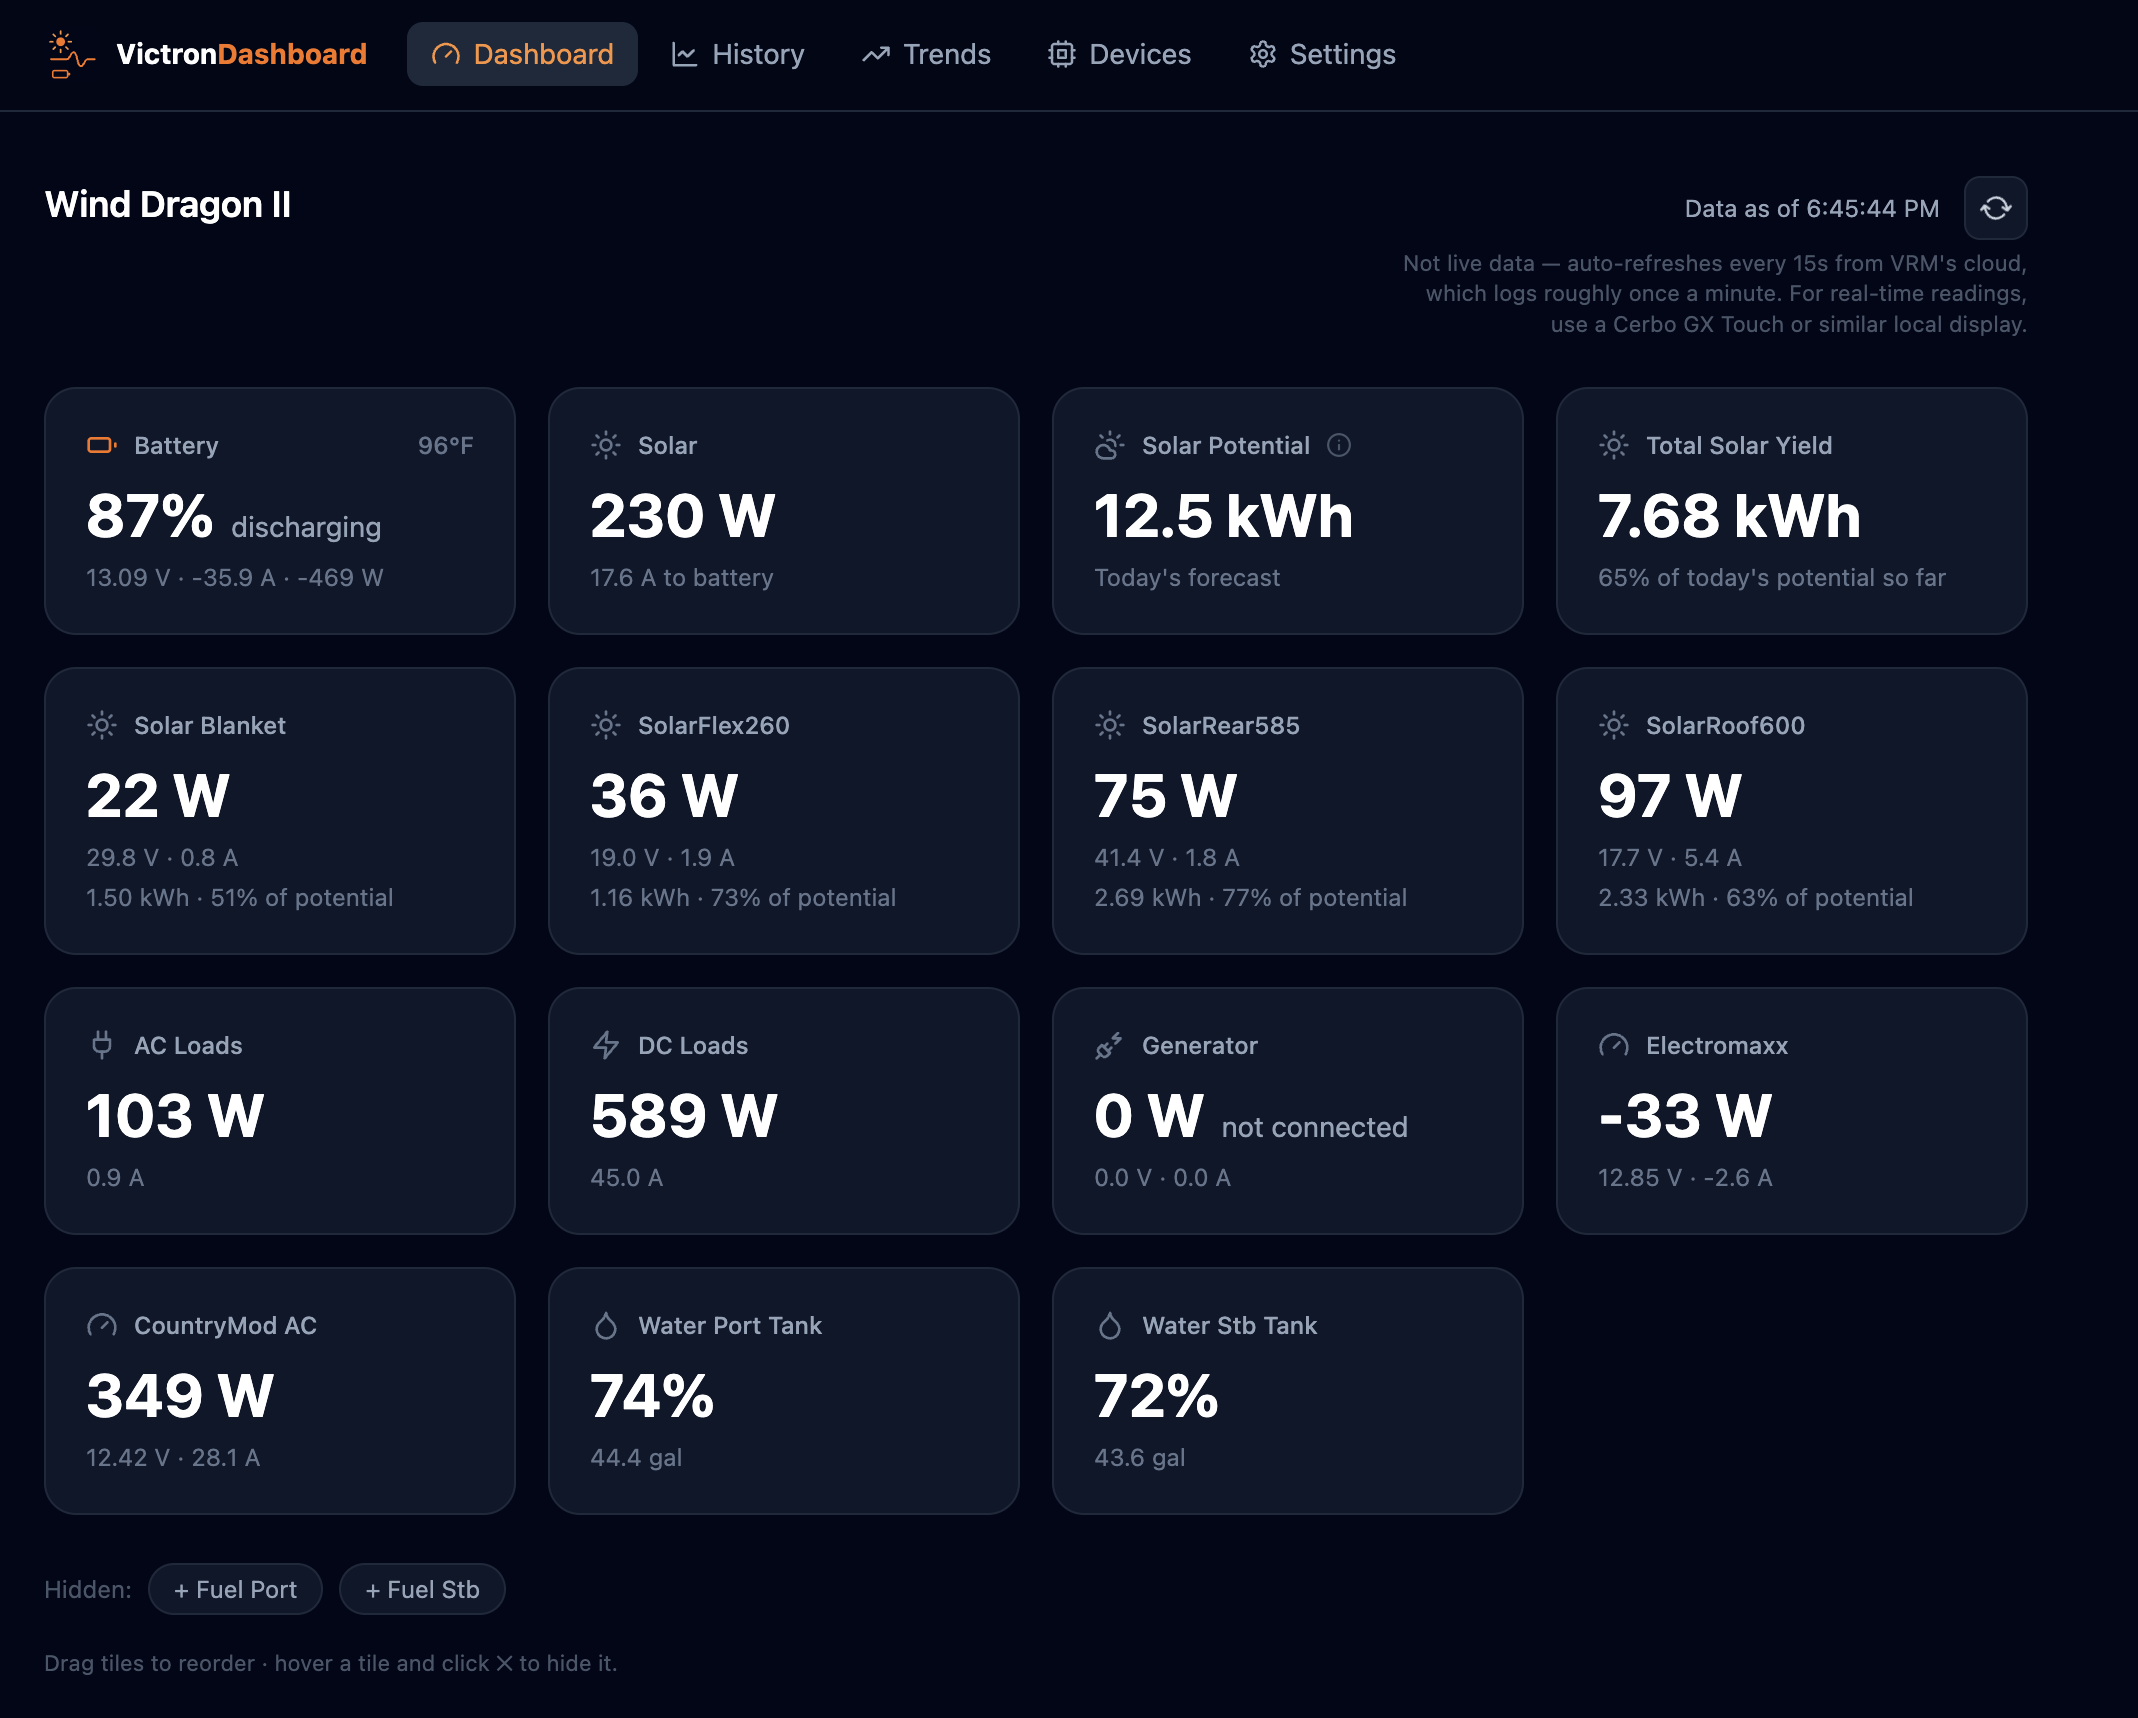This screenshot has height=1718, width=2138.
Task: Click the 36 W SolarFlex260 value
Action: (x=664, y=796)
